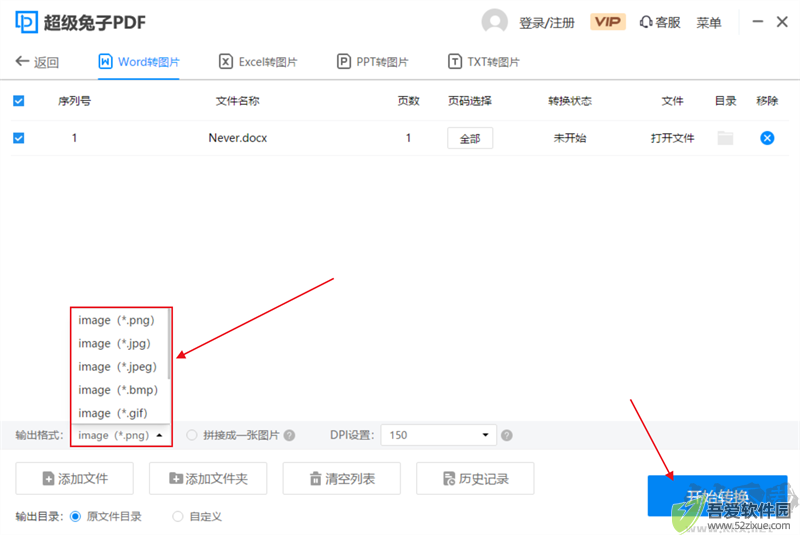Select 自定义 output directory option
This screenshot has height=535, width=800.
pos(178,517)
